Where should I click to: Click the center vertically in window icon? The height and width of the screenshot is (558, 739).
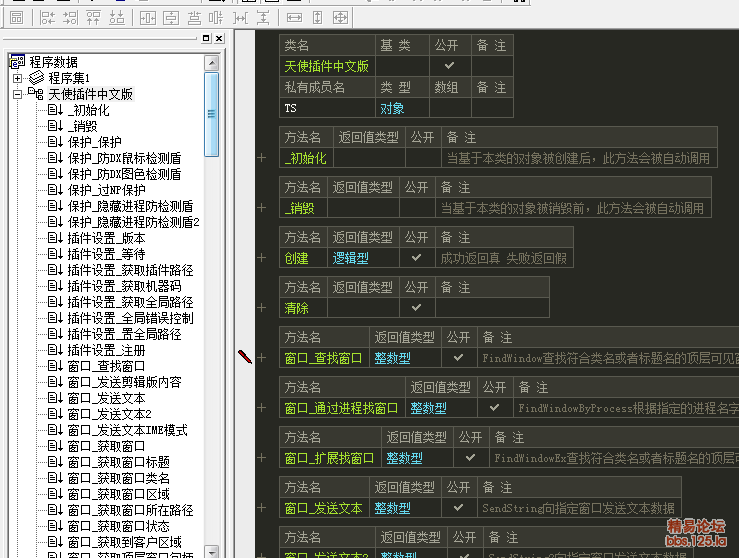coord(171,18)
